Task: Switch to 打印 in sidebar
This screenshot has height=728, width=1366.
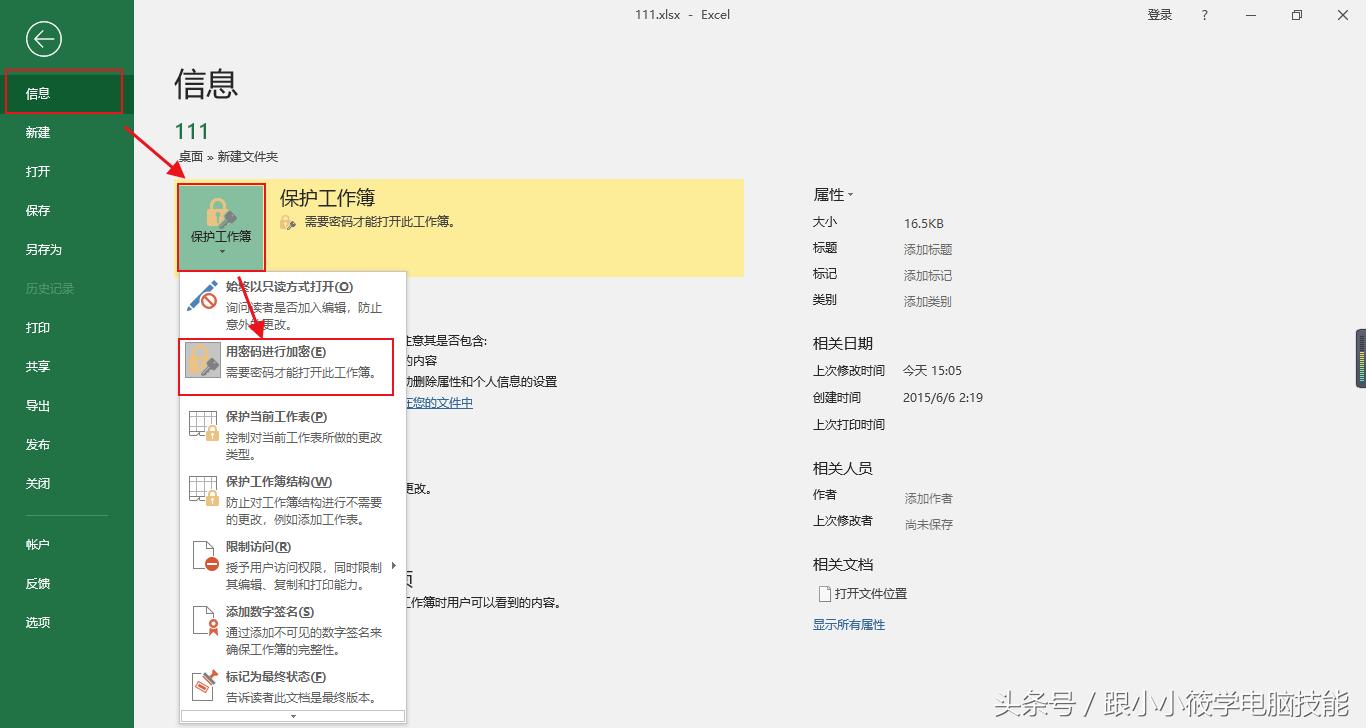Action: point(37,327)
